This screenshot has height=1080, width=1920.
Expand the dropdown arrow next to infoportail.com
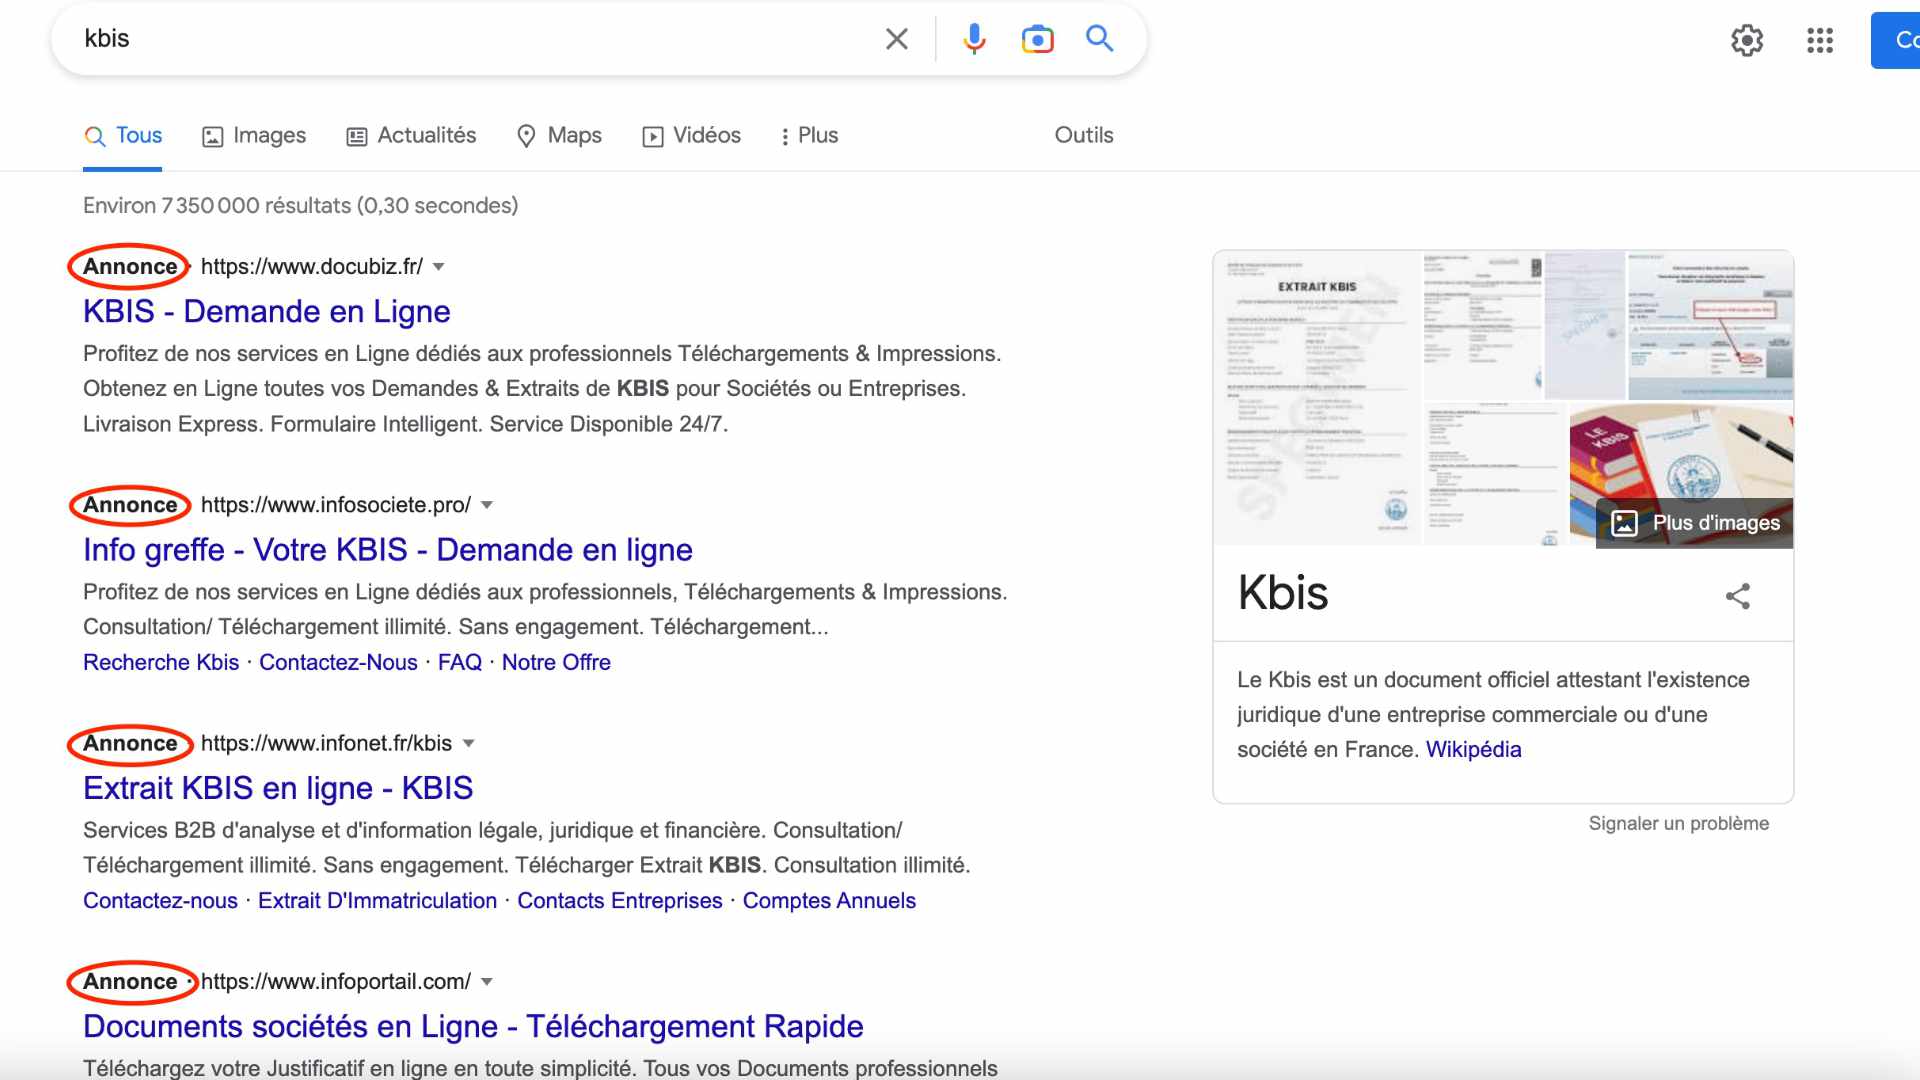(x=487, y=982)
